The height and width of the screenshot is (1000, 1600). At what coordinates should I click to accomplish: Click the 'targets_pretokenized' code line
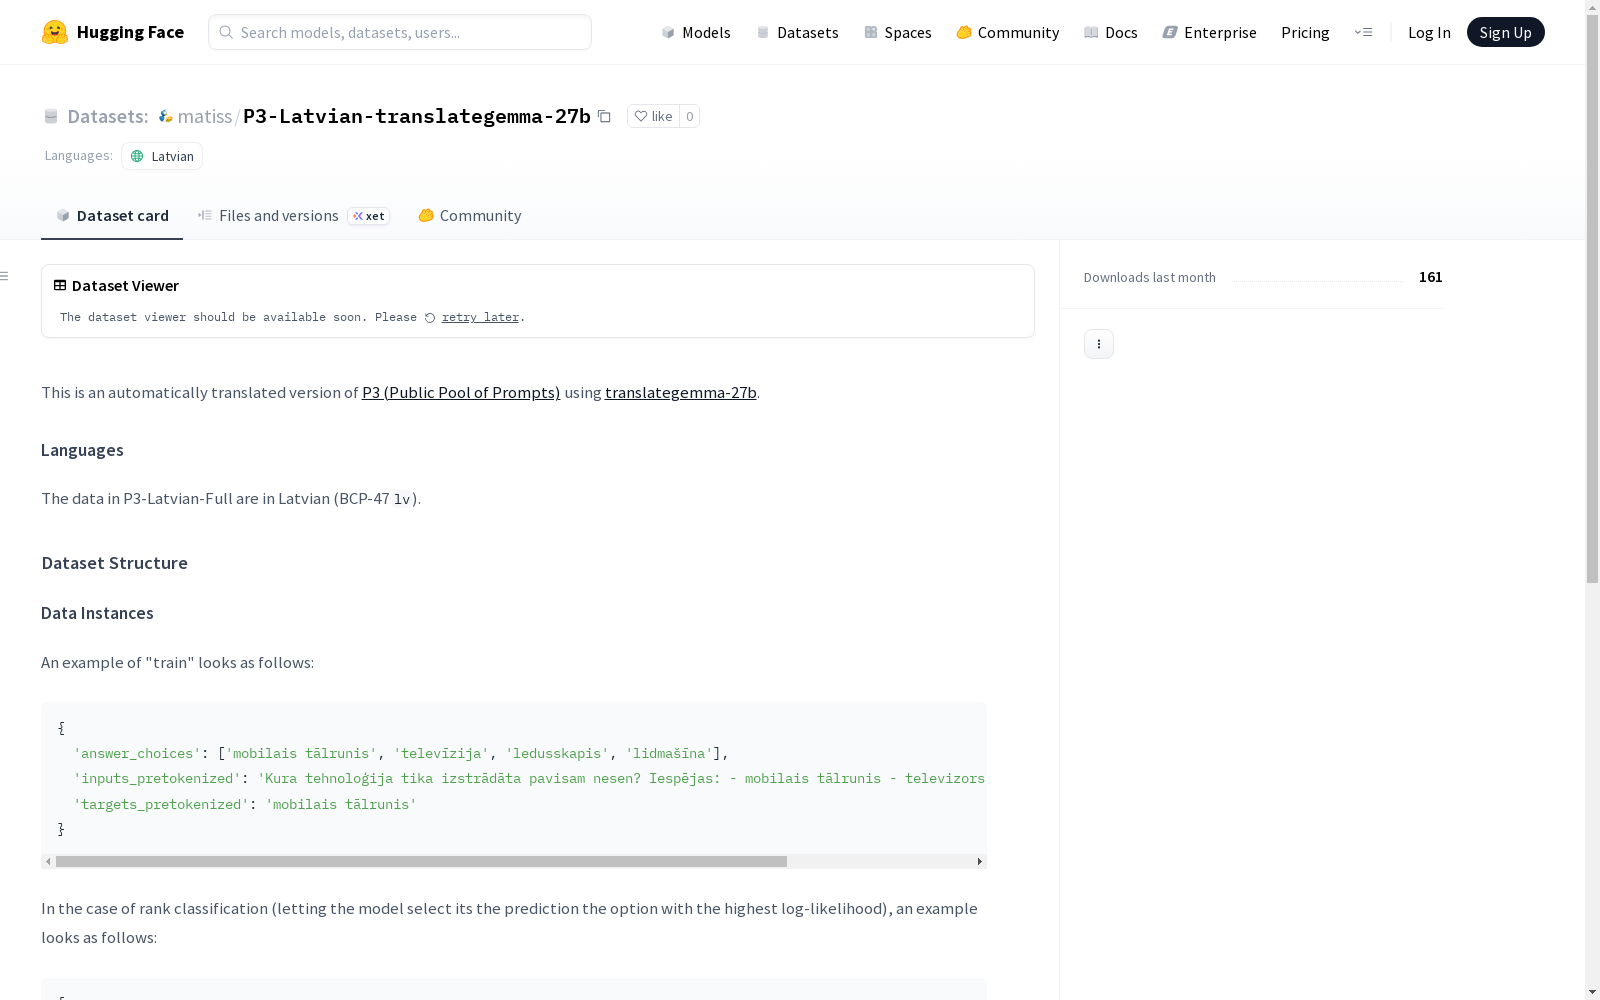click(245, 804)
